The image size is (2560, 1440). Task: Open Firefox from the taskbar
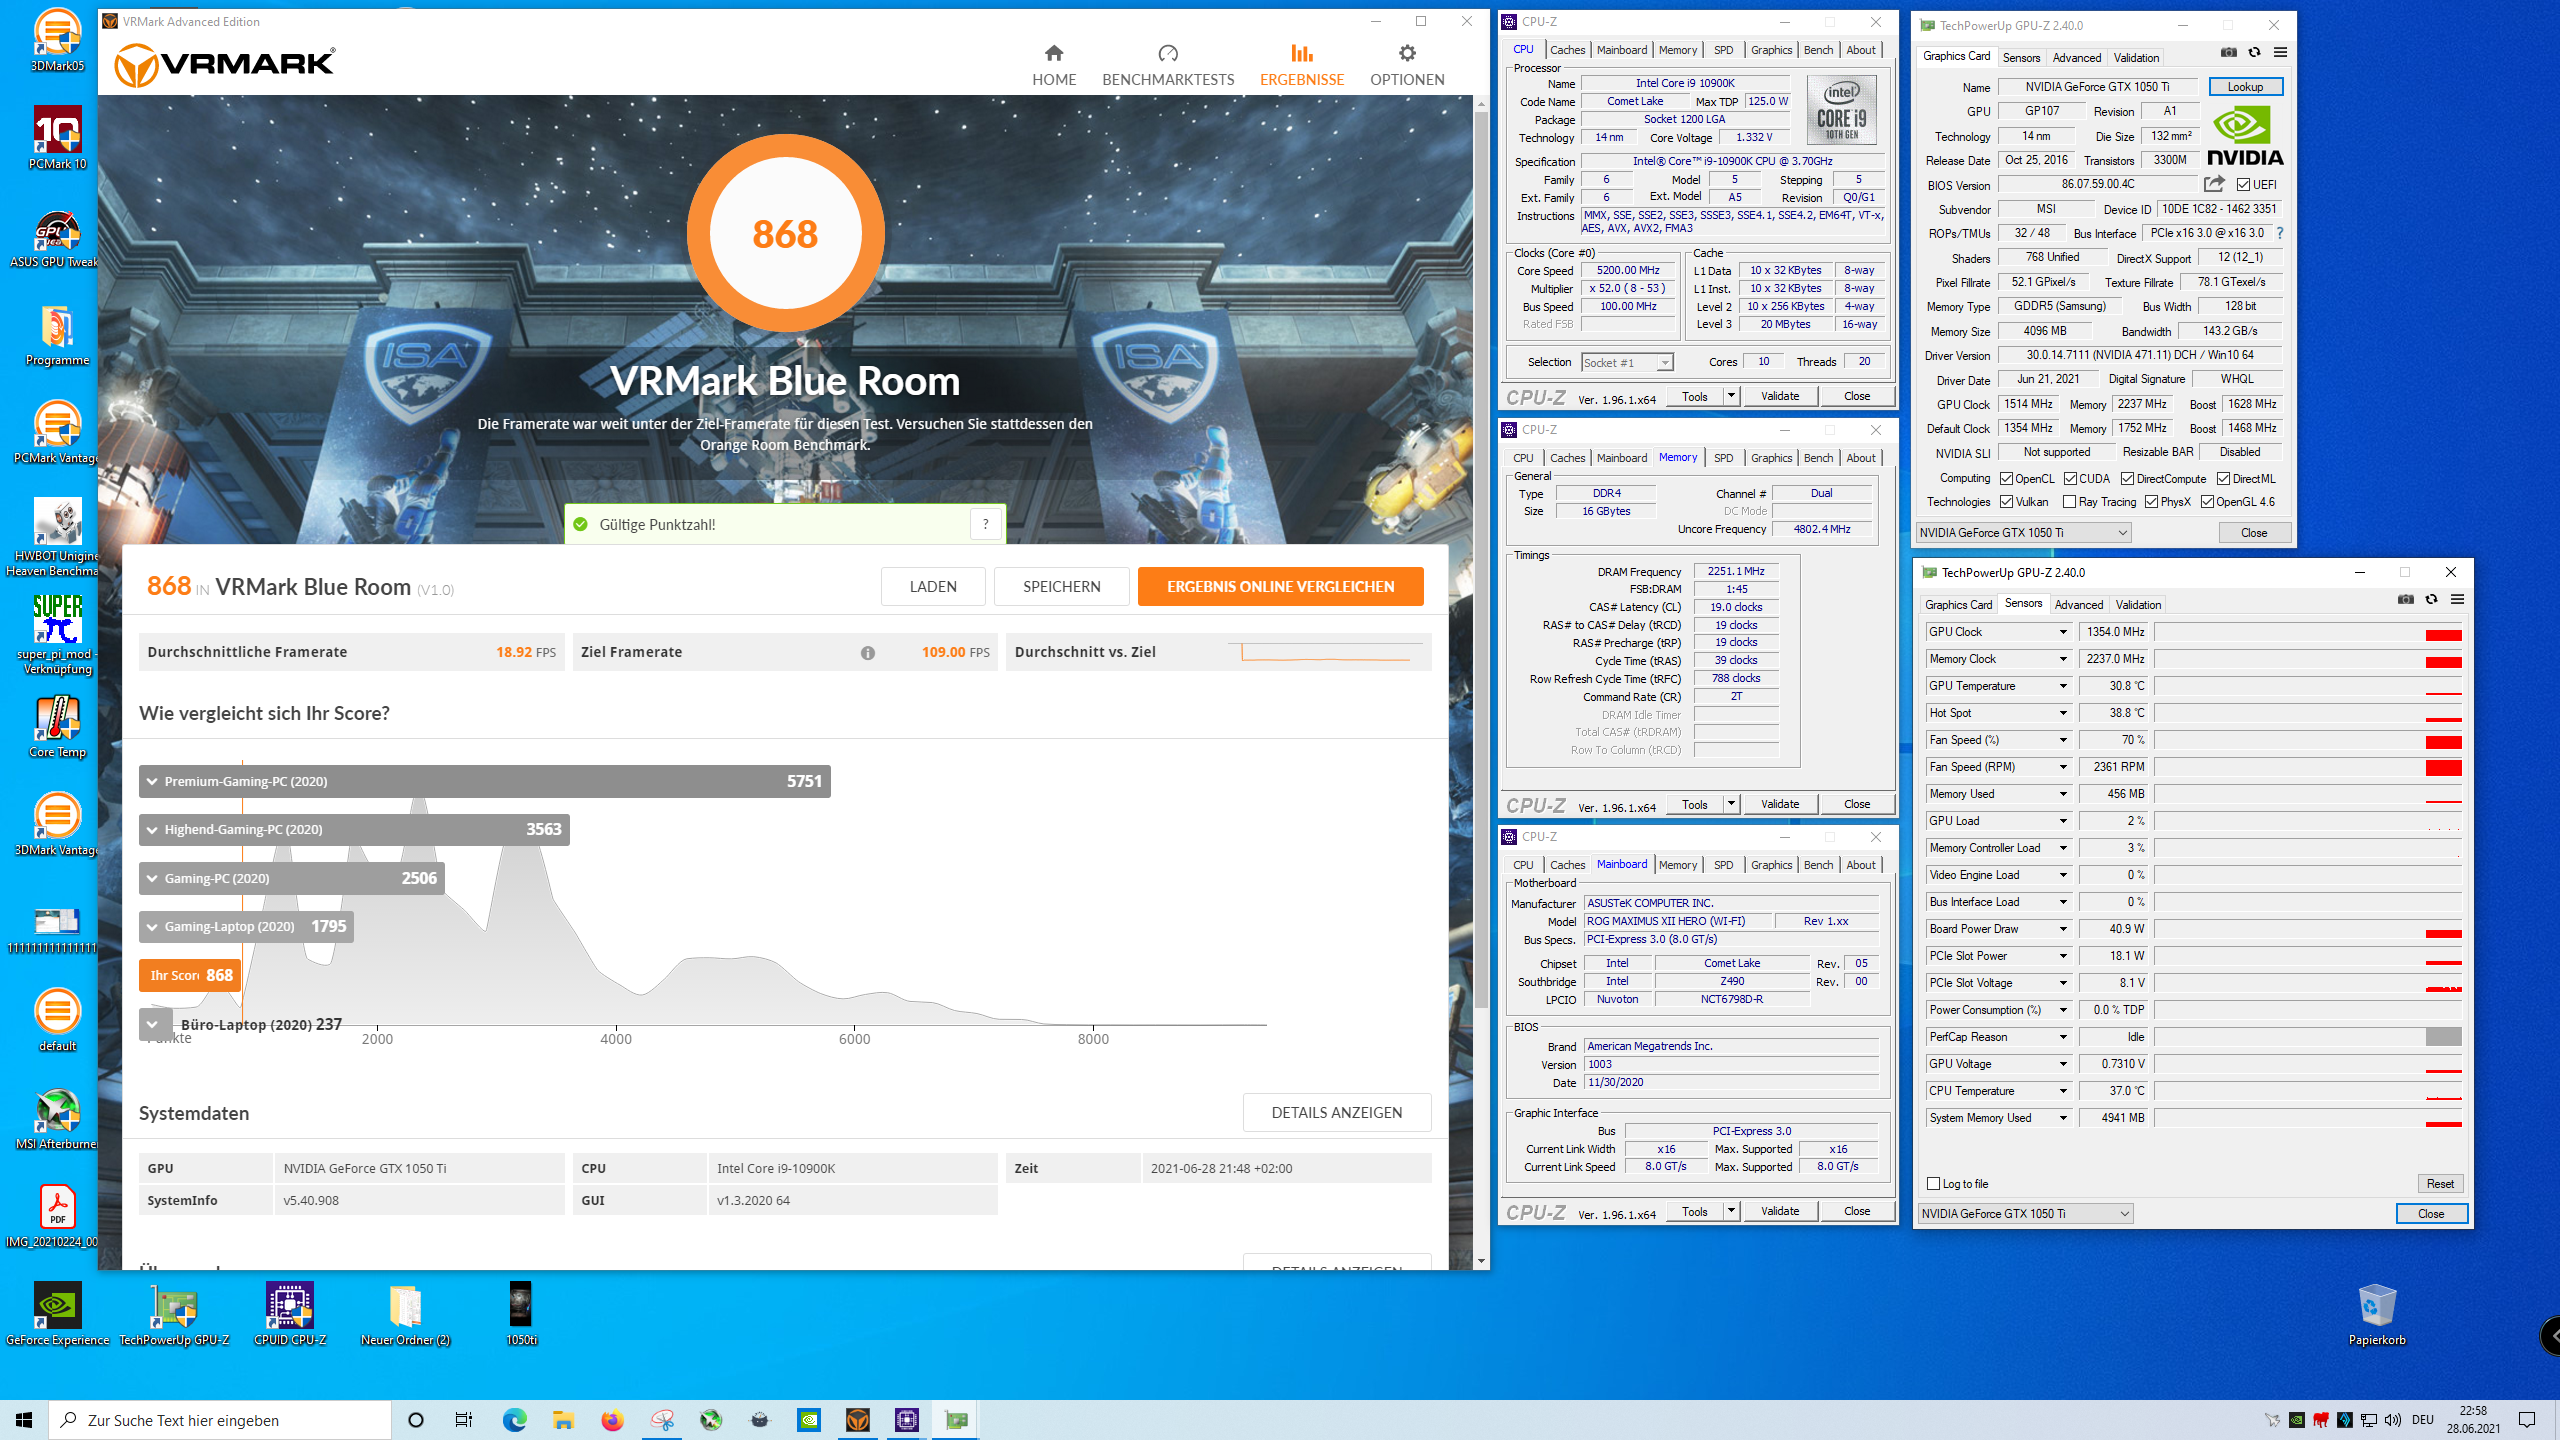pyautogui.click(x=612, y=1420)
